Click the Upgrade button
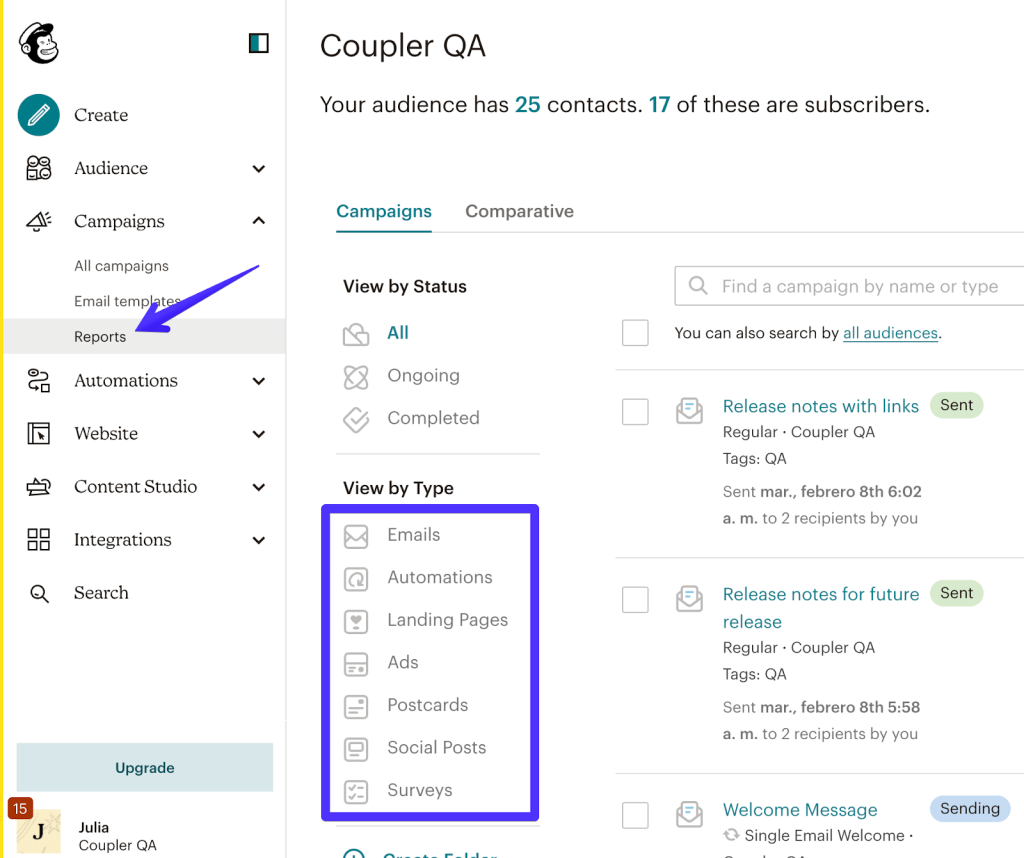Screen dimensions: 1024x858 click(x=144, y=767)
